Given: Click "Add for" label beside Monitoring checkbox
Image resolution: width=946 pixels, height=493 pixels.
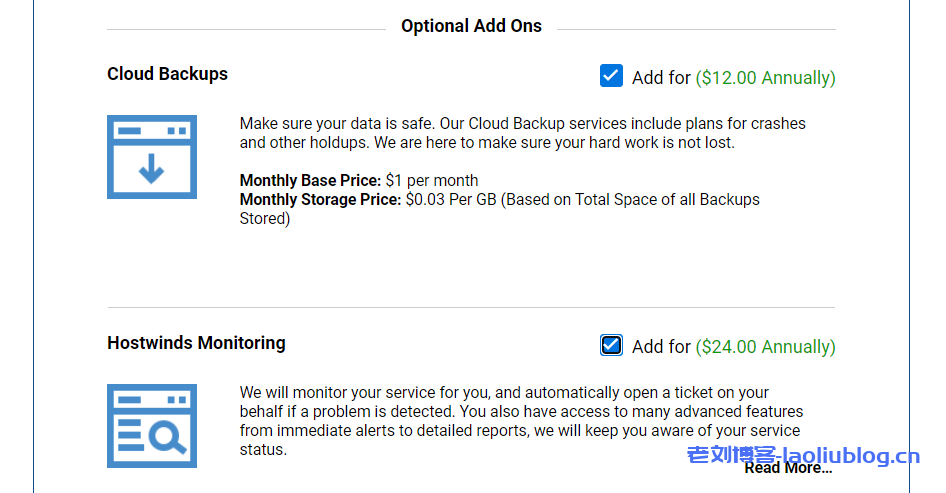Looking at the screenshot, I should (x=661, y=347).
